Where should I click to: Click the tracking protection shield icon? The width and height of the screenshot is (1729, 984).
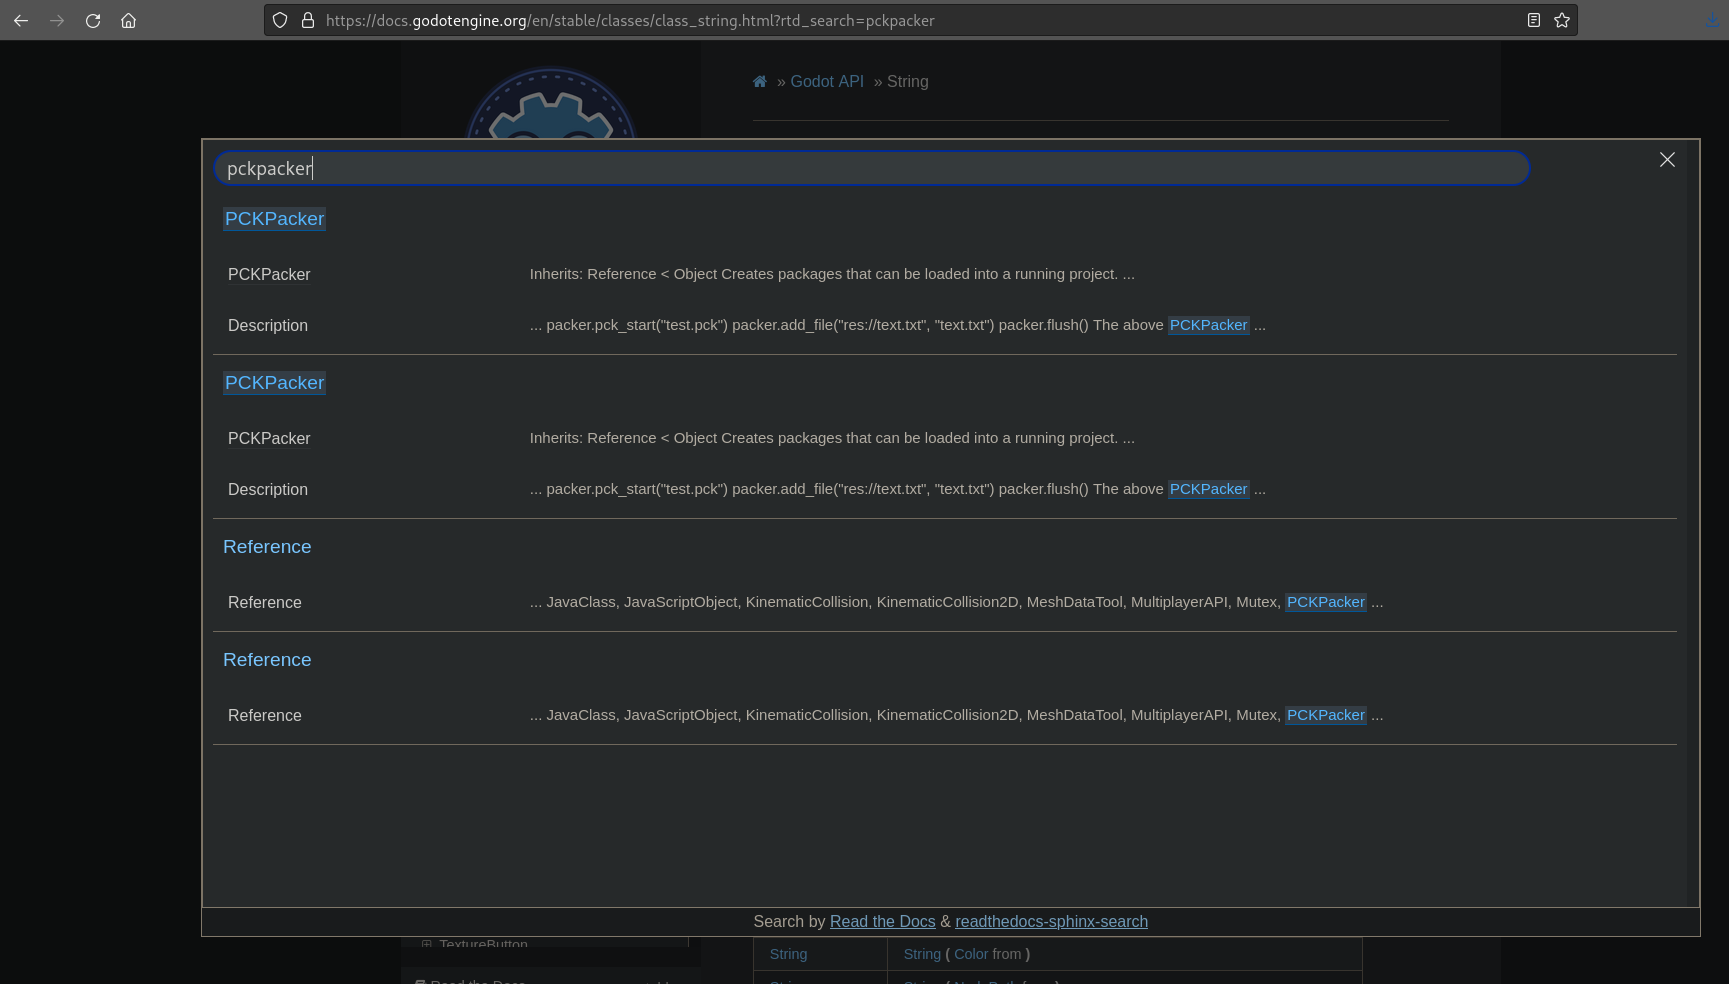[x=280, y=20]
